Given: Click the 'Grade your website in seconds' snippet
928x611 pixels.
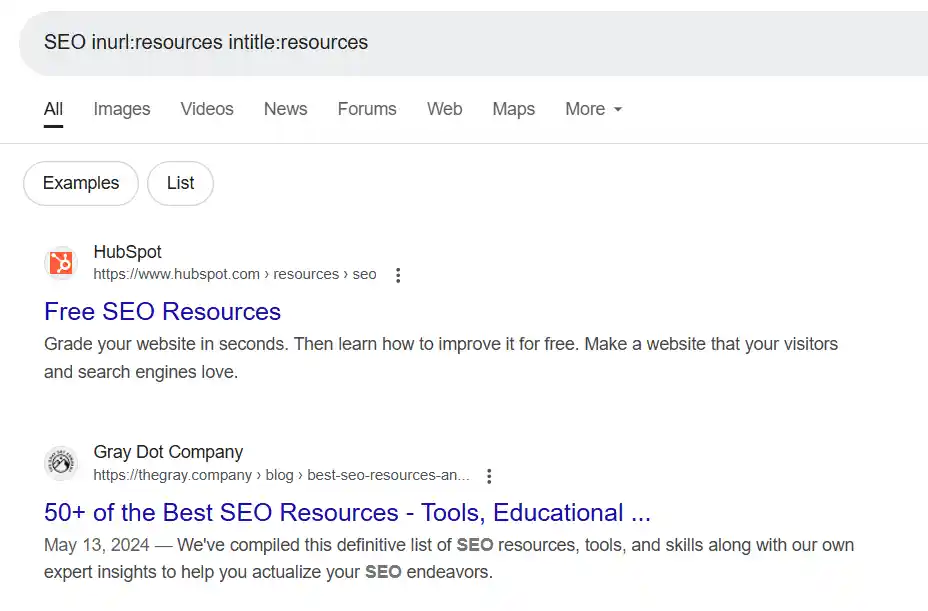Looking at the screenshot, I should (x=441, y=358).
